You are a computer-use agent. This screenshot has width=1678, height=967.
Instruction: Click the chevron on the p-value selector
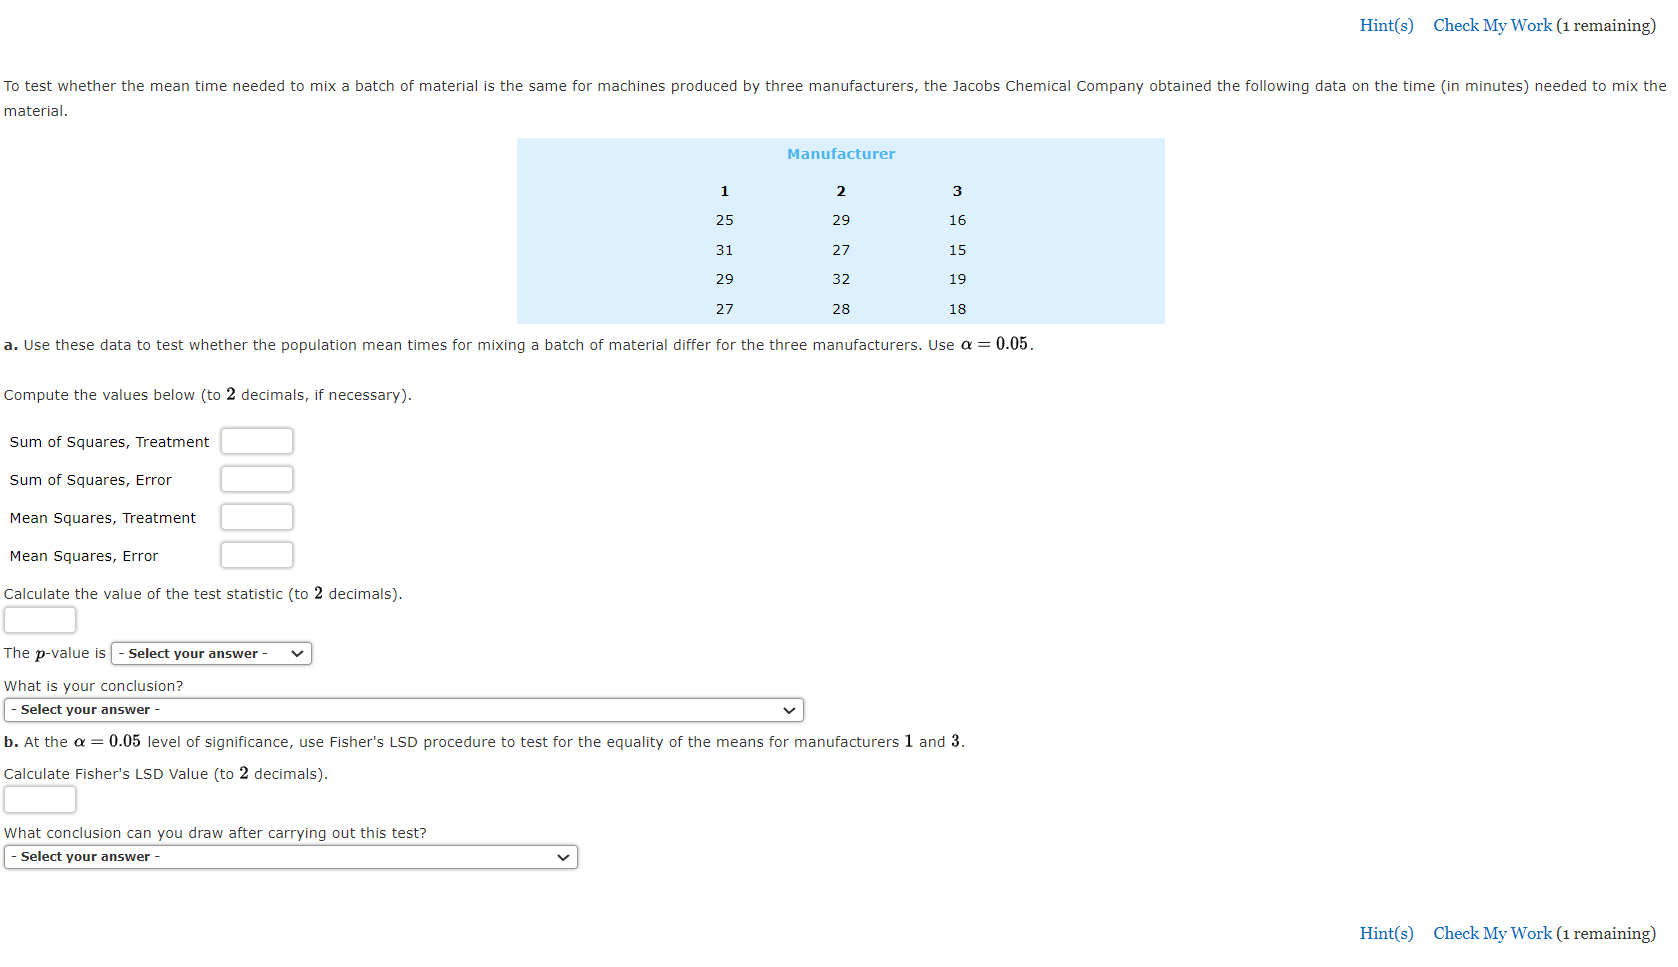297,653
